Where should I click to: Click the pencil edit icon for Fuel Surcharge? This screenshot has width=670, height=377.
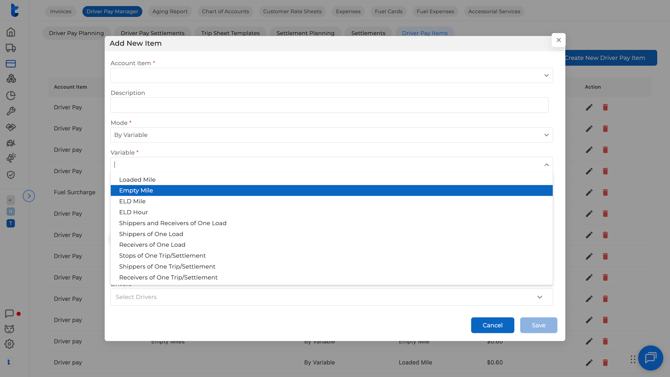(x=589, y=192)
